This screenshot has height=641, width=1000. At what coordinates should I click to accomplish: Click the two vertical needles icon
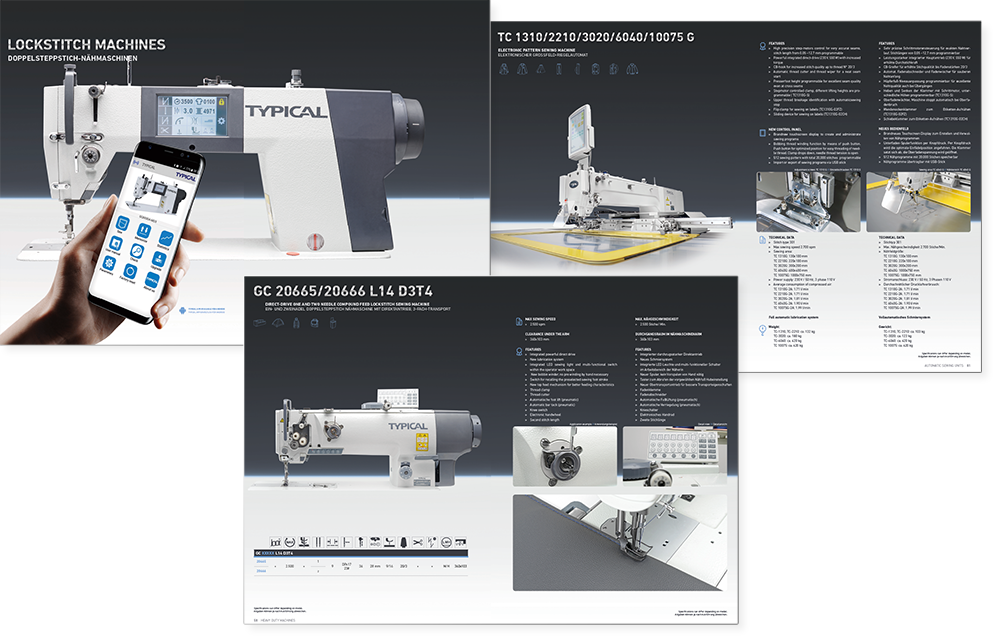(x=318, y=542)
